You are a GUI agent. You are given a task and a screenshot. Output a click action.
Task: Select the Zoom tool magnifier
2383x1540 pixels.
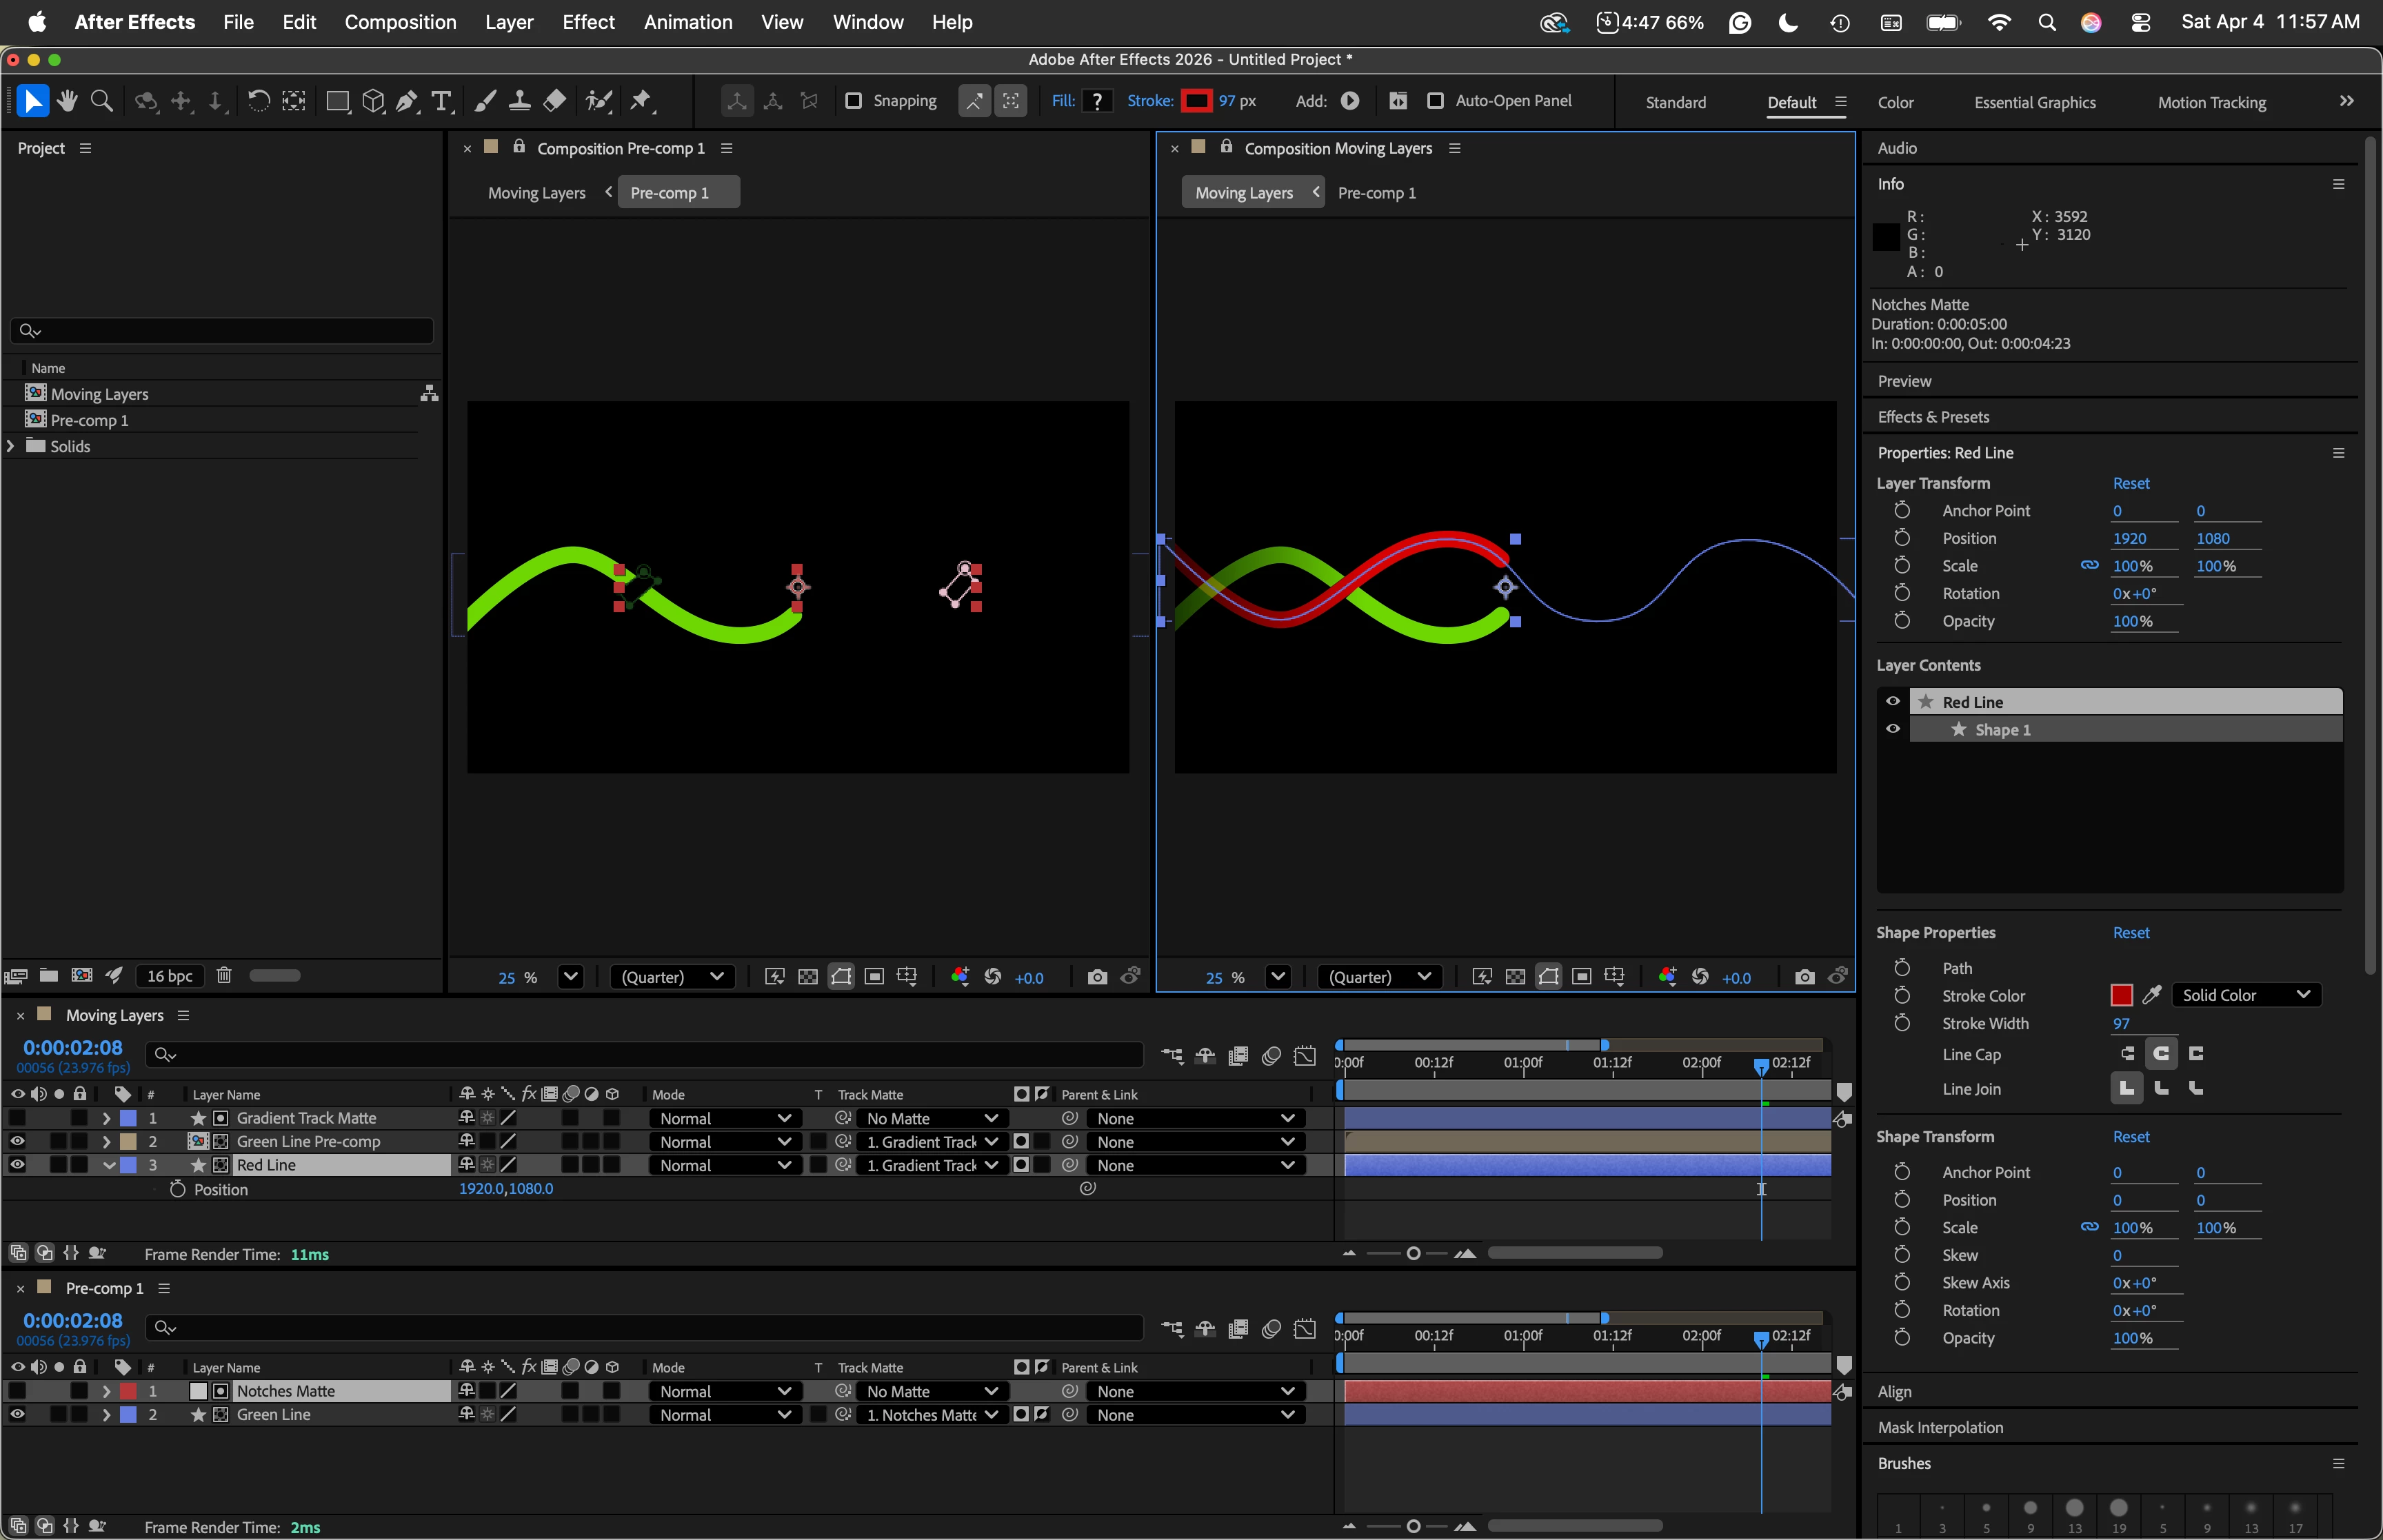coord(101,101)
